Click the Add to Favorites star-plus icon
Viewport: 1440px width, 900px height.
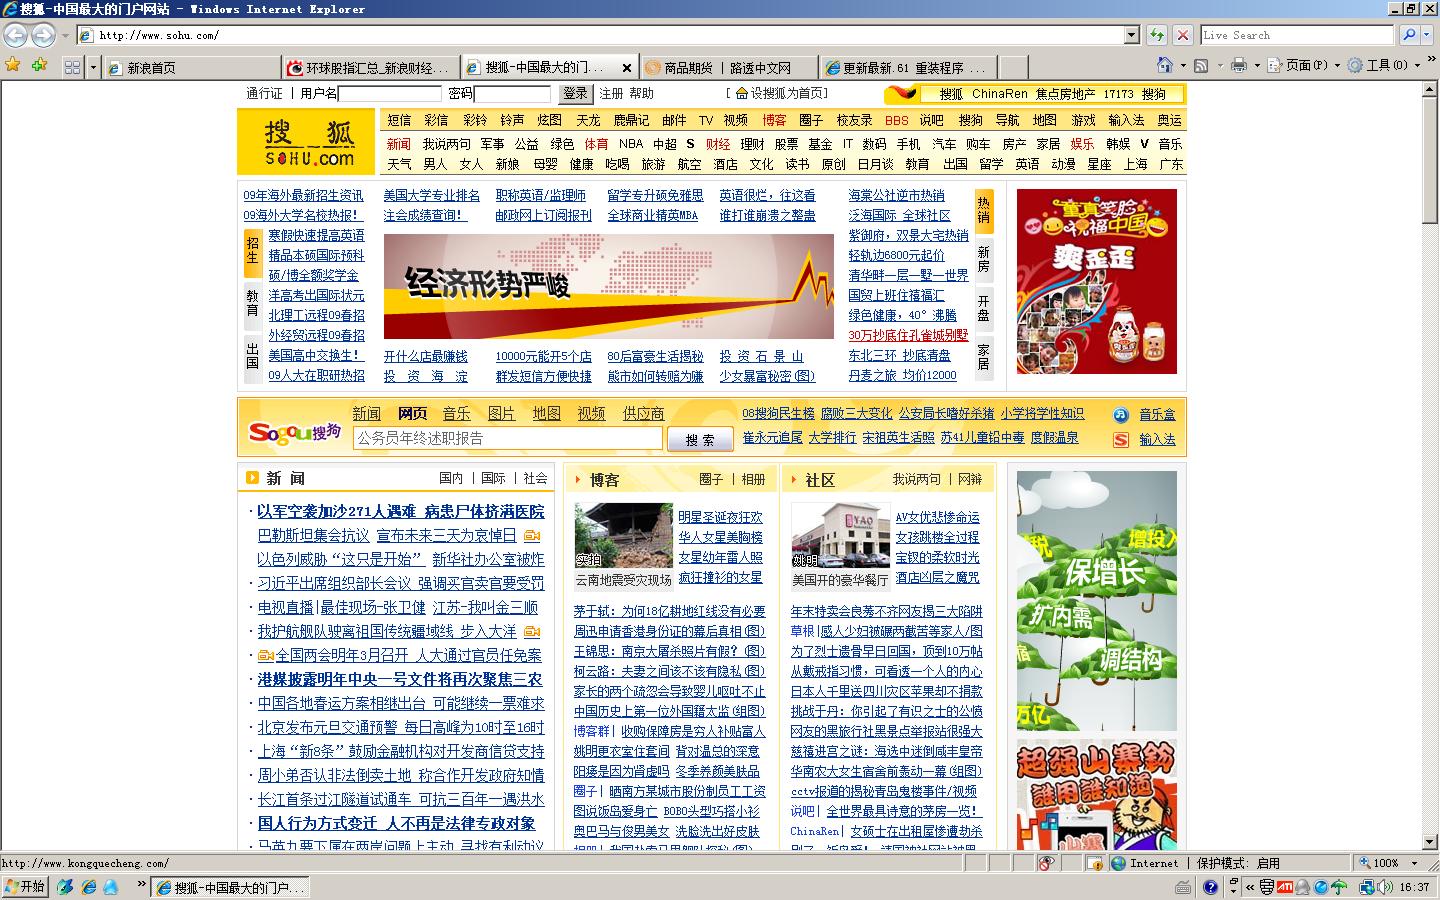(39, 66)
